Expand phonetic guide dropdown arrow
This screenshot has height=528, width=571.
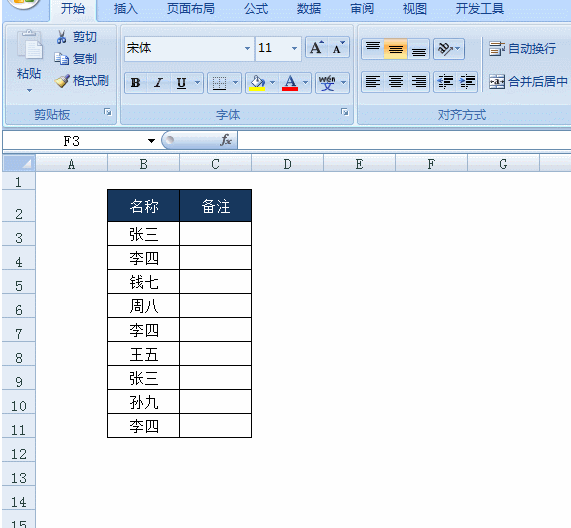click(x=343, y=83)
